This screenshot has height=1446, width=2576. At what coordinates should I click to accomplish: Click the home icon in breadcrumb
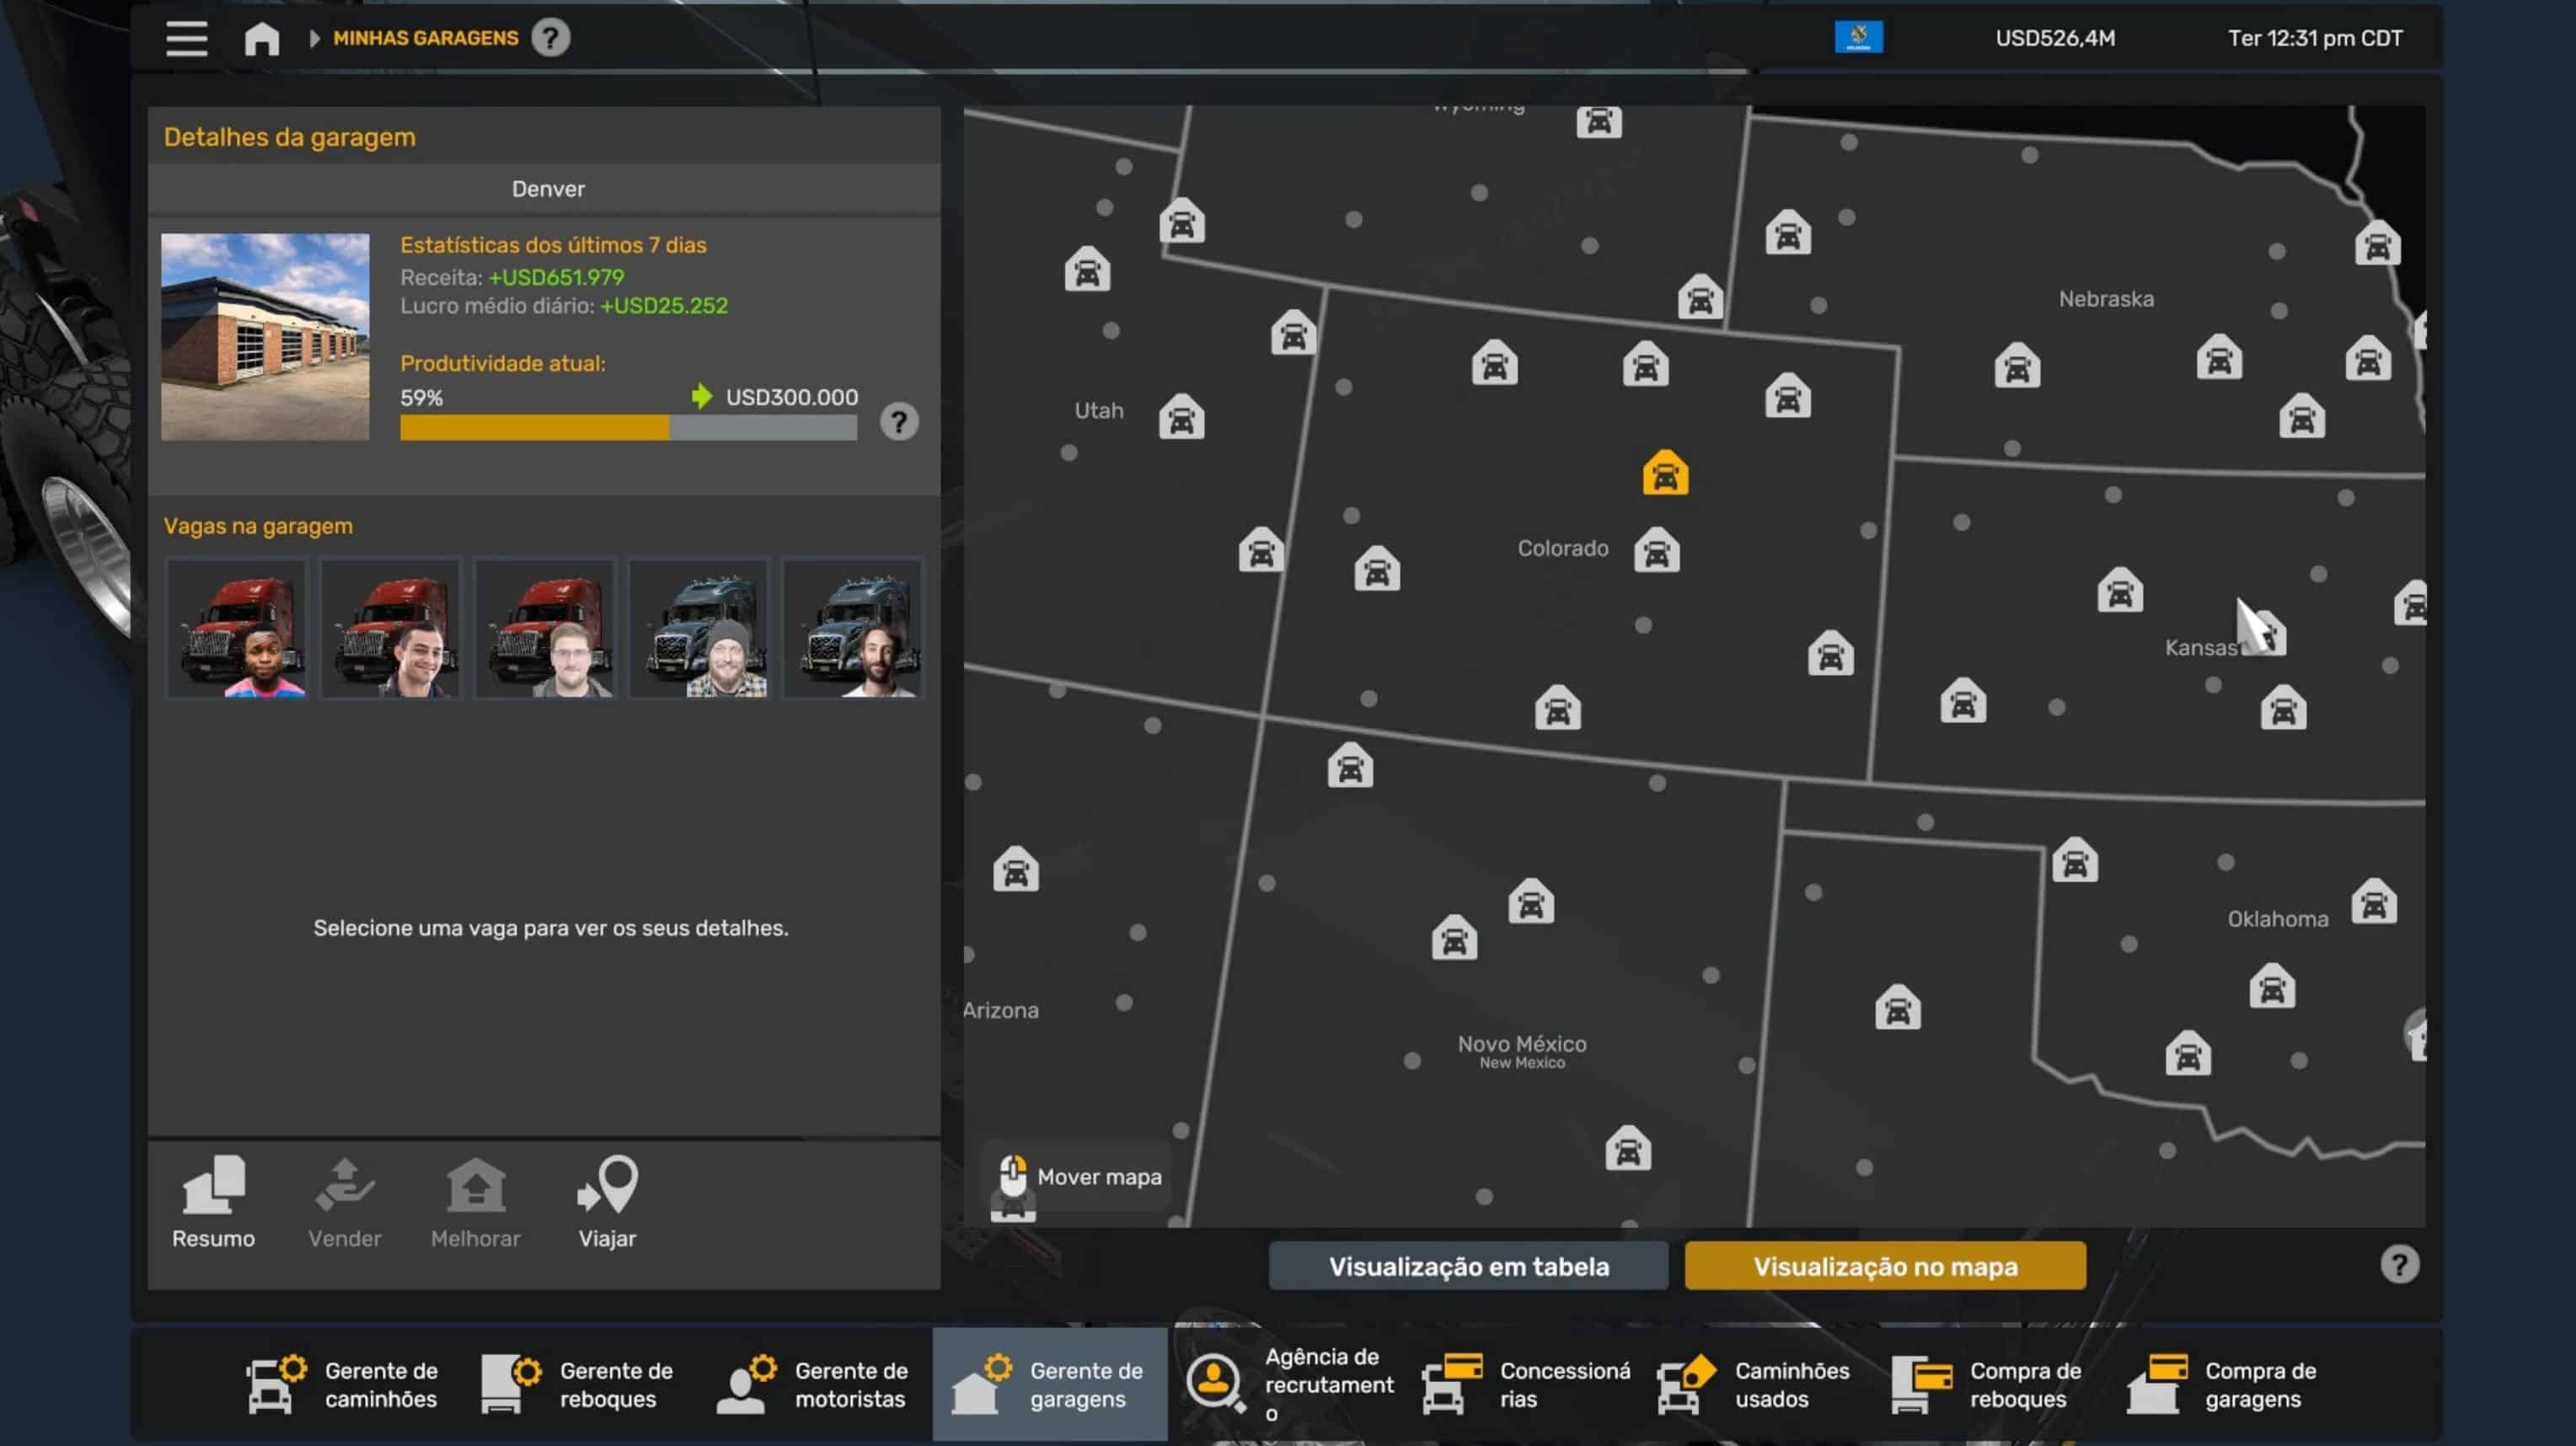pyautogui.click(x=262, y=38)
